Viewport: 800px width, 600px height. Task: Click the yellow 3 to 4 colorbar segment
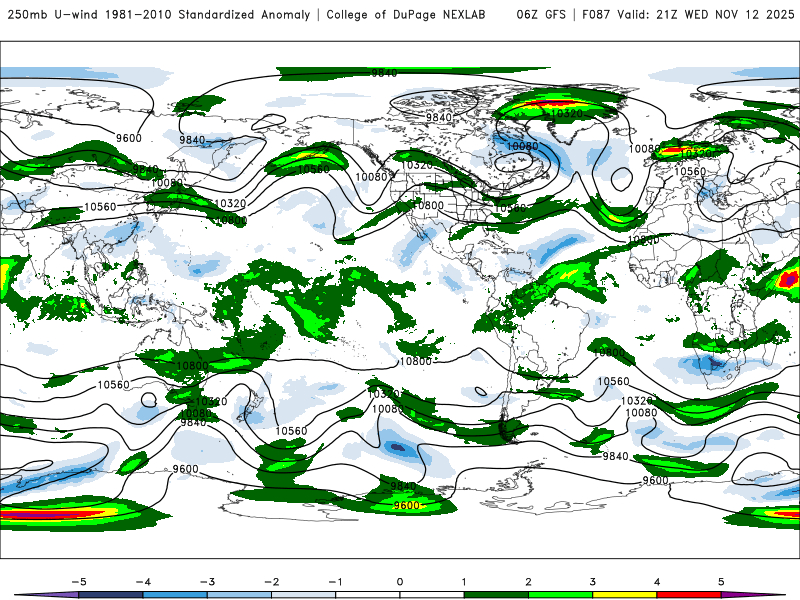(624, 595)
